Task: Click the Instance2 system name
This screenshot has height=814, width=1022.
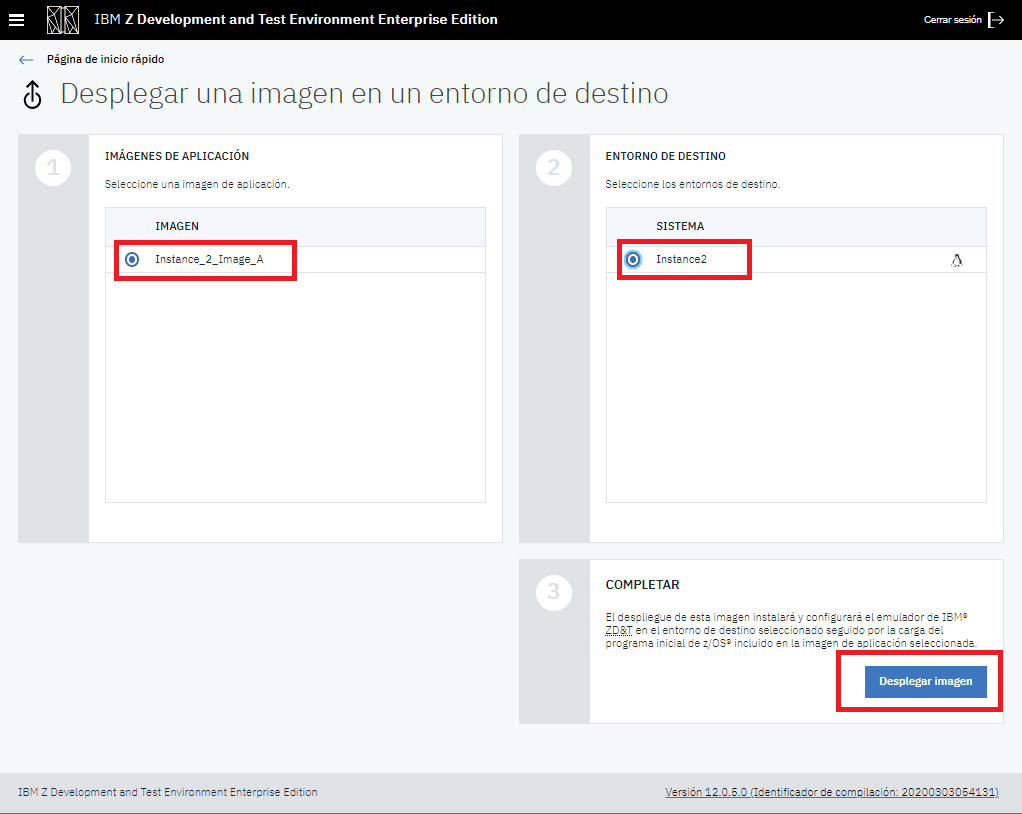Action: tap(681, 260)
